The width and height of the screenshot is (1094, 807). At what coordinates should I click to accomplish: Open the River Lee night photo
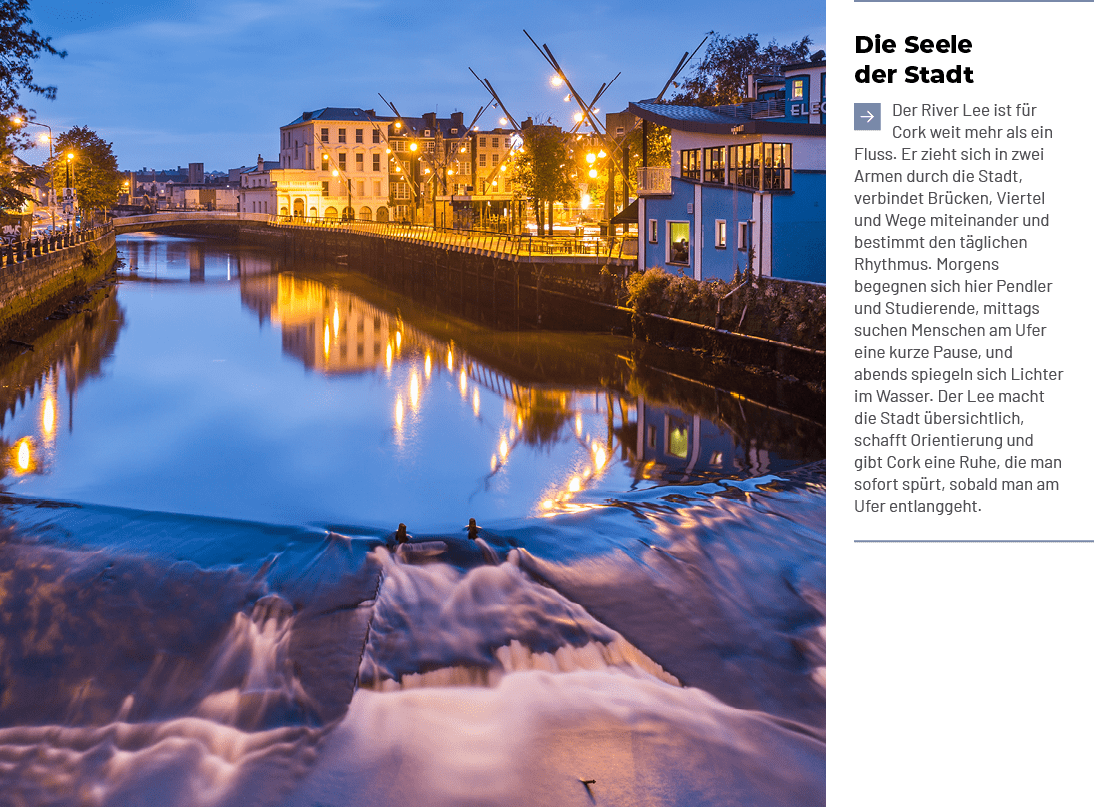(x=412, y=403)
